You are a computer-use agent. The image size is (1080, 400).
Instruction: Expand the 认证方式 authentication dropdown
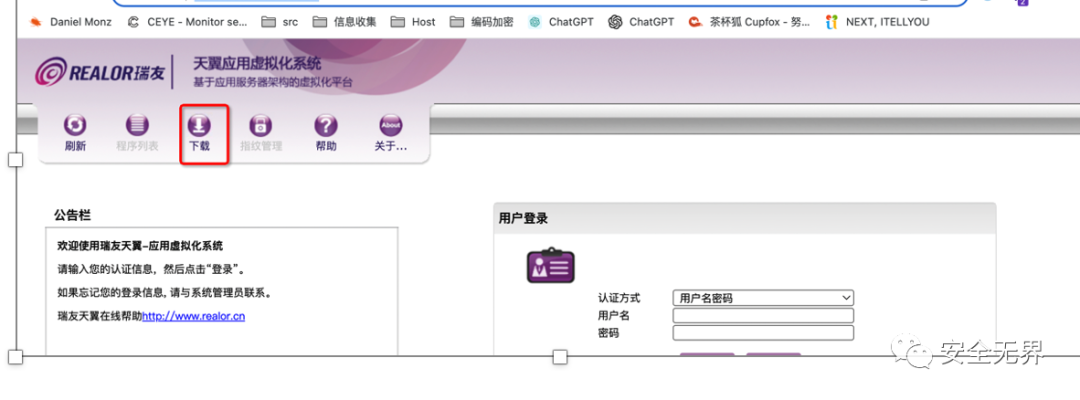coord(763,298)
